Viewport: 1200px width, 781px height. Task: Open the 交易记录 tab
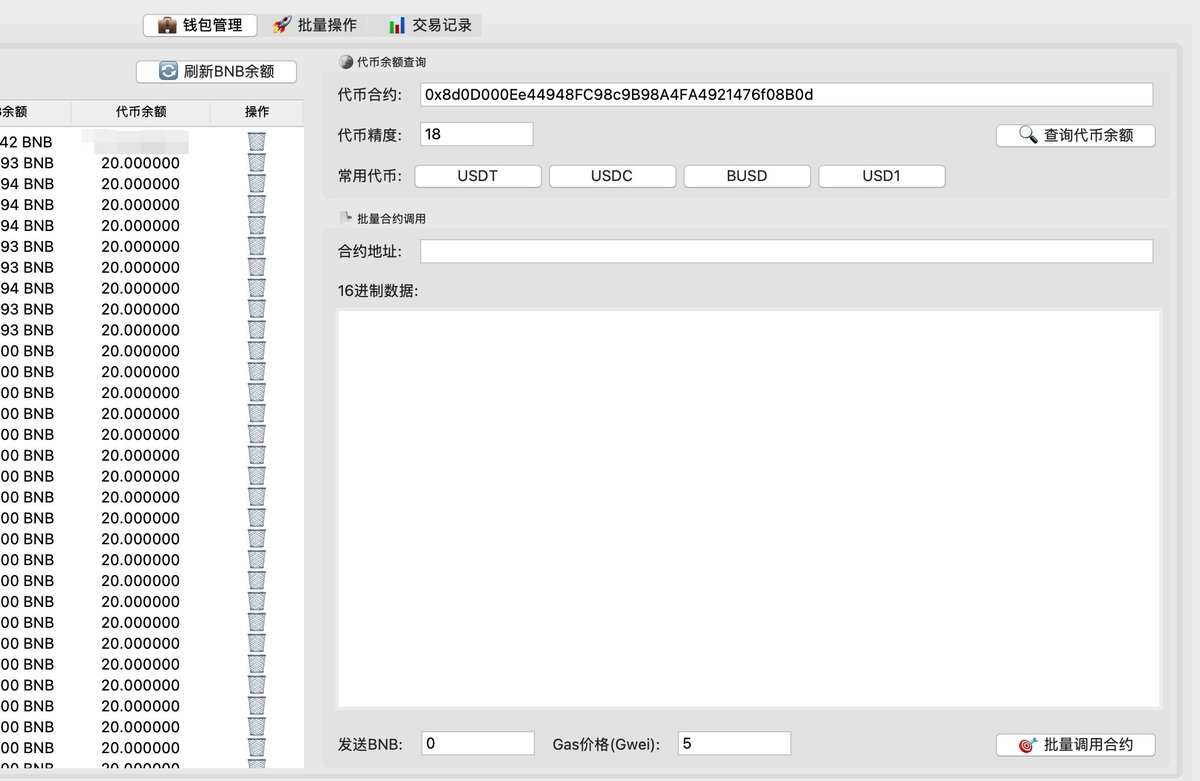pos(430,25)
